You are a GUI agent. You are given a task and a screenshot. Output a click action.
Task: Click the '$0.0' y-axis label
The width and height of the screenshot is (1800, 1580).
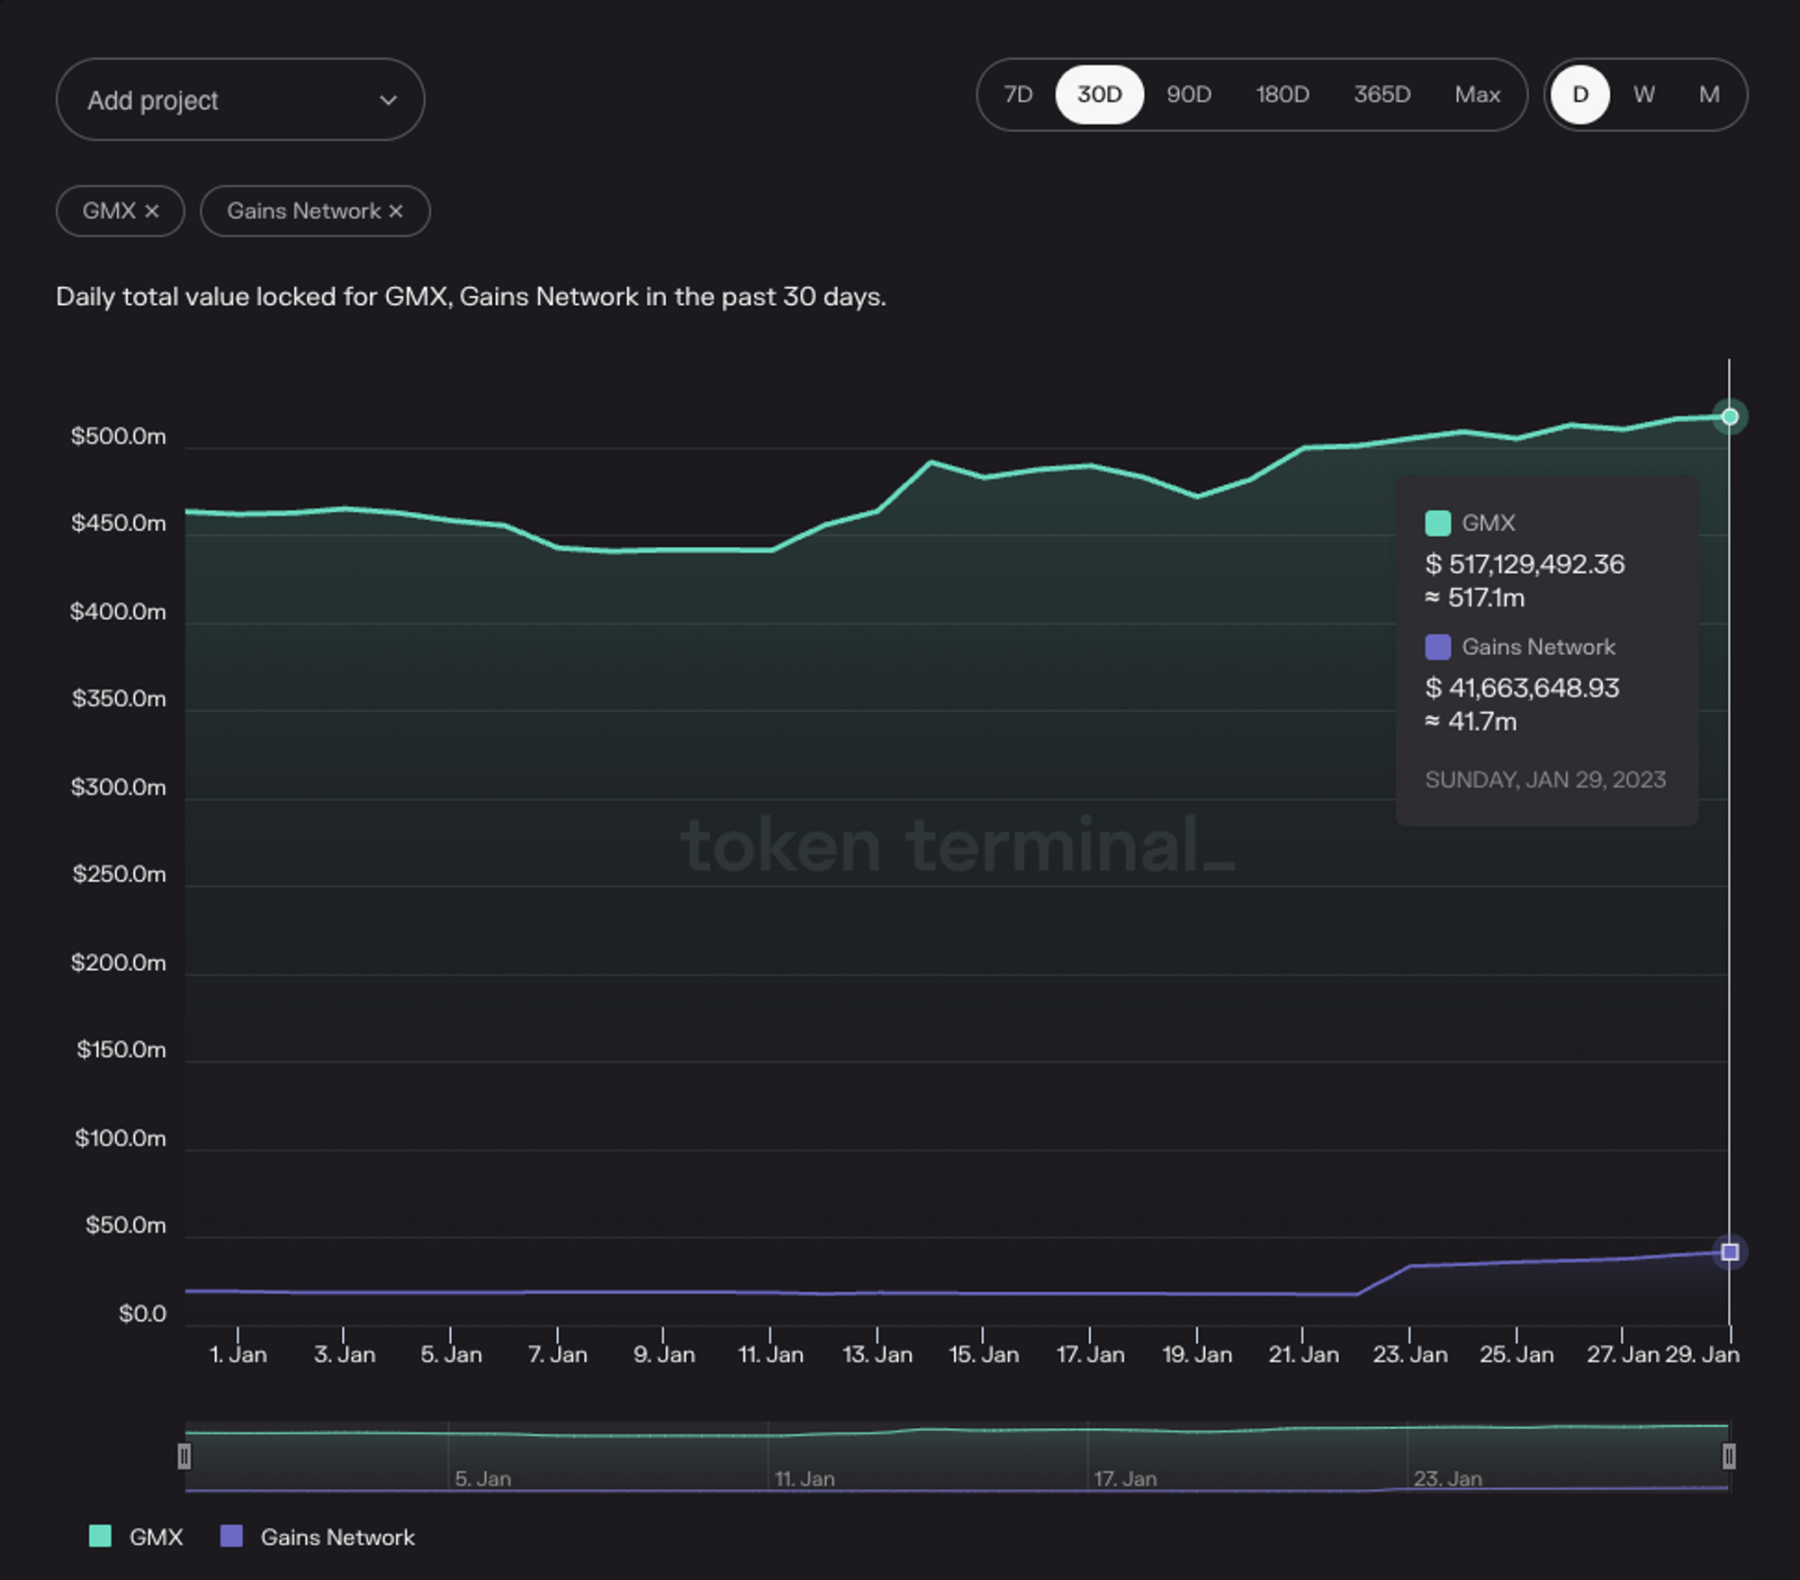coord(142,1313)
